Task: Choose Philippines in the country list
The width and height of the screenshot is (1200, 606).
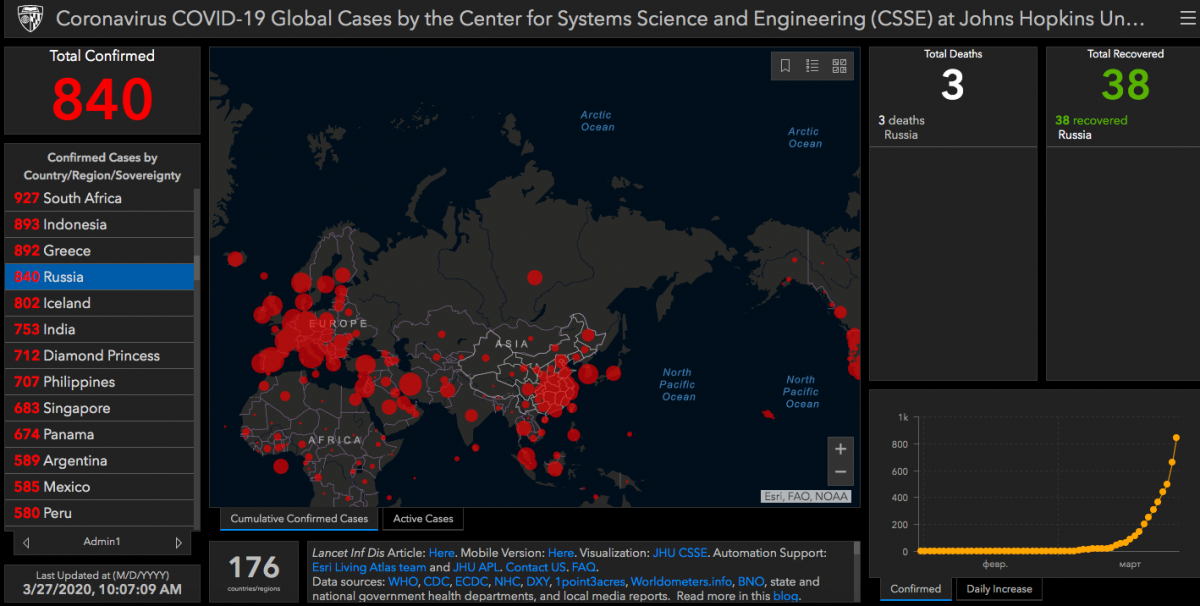Action: click(100, 382)
